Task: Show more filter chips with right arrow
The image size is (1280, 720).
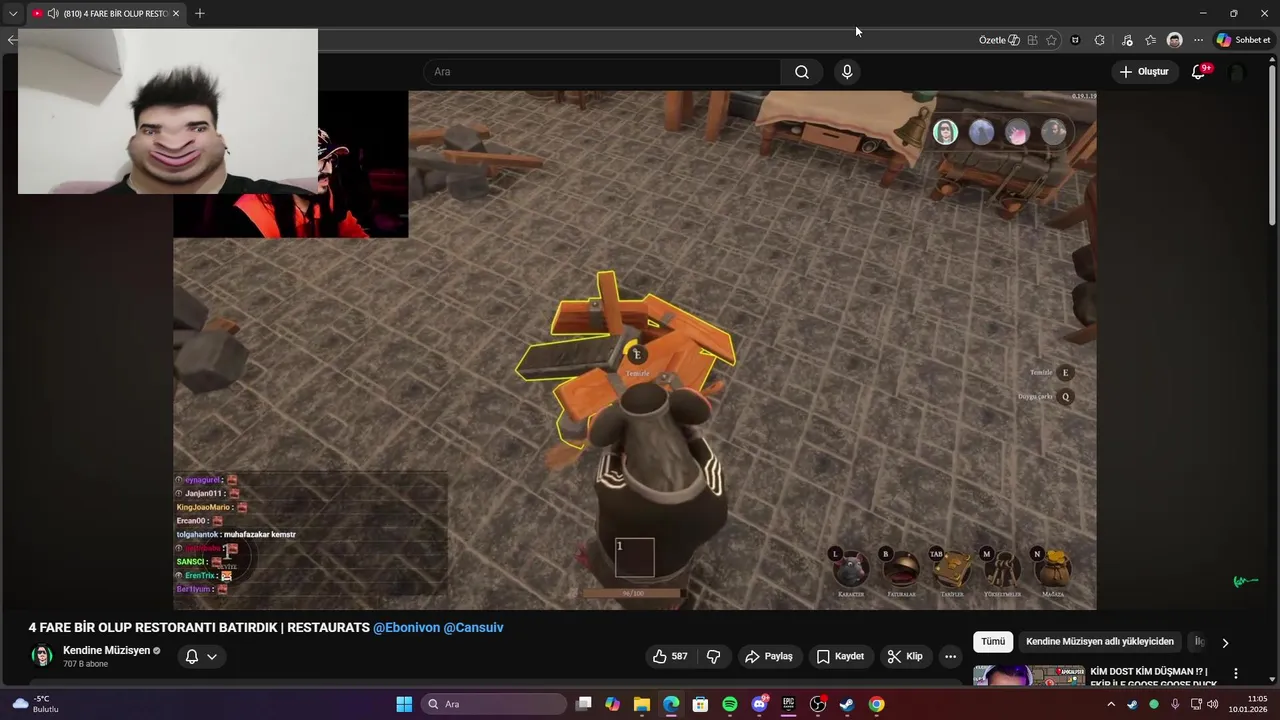Action: 1225,643
